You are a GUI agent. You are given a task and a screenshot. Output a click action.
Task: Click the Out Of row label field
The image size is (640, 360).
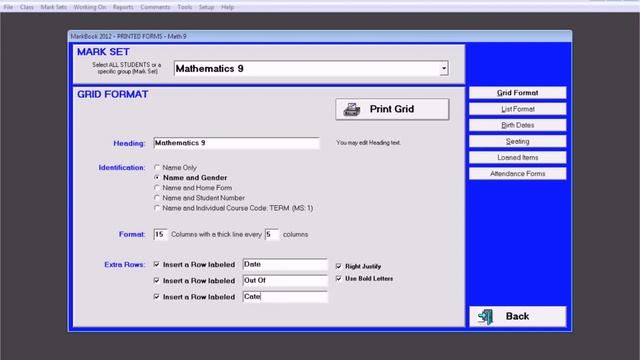285,280
